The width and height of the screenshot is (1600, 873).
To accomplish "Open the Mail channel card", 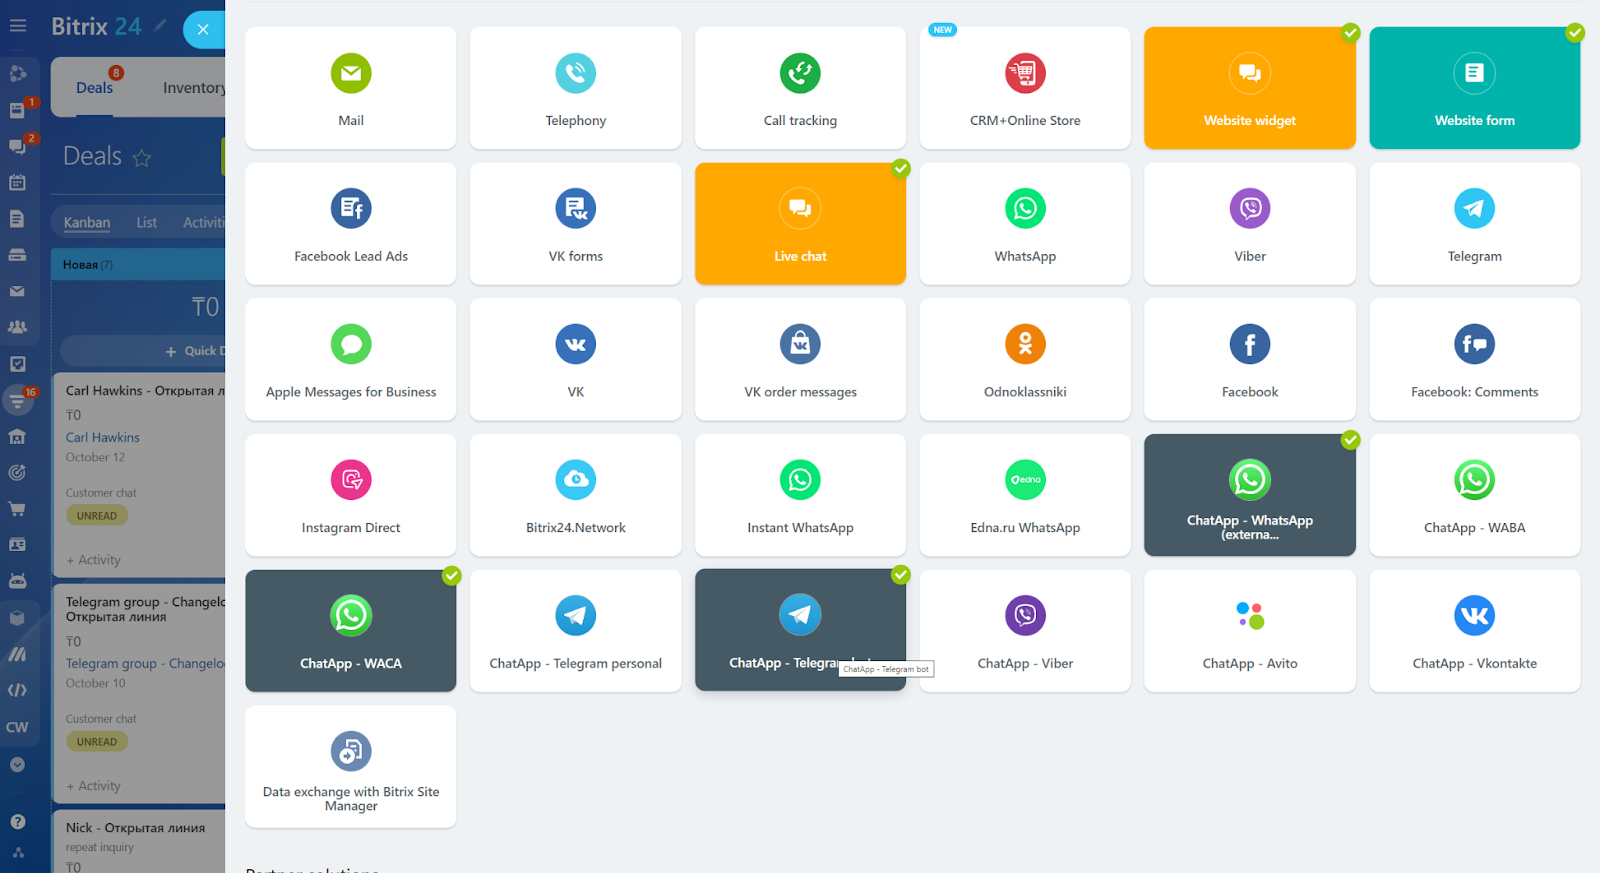I will pyautogui.click(x=350, y=88).
